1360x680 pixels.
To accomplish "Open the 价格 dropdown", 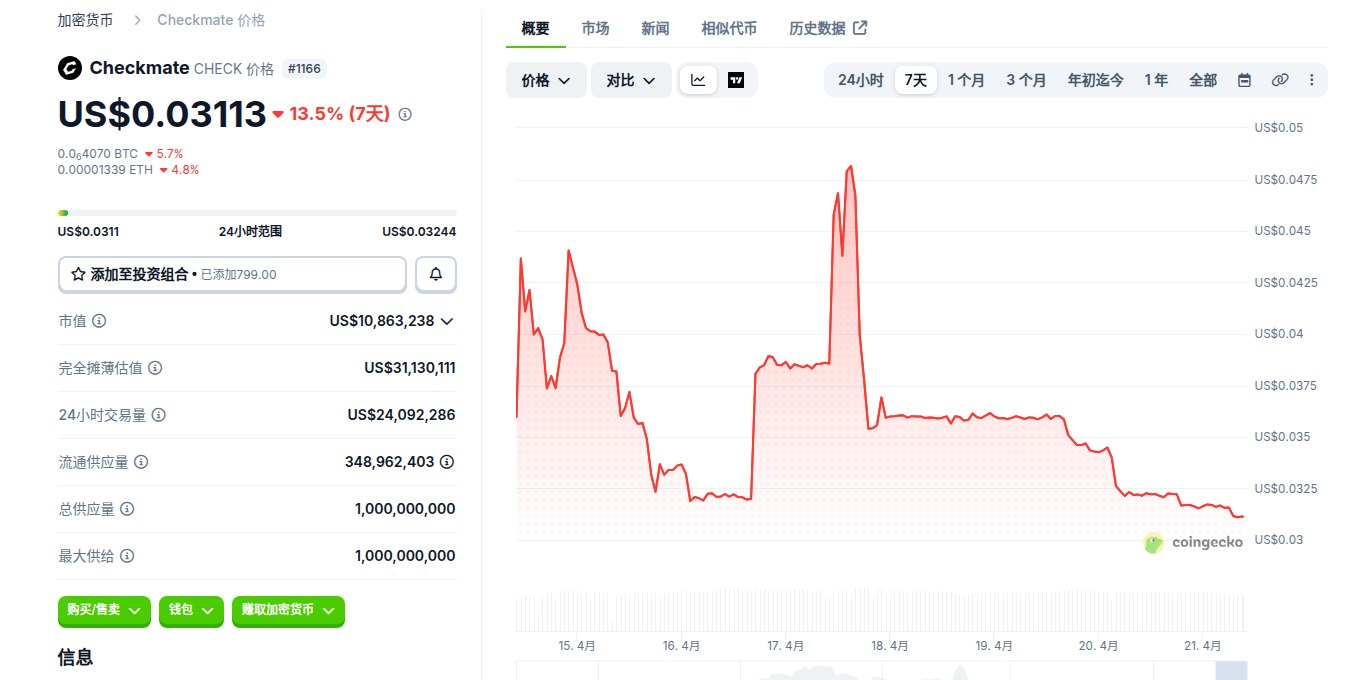I will [546, 80].
